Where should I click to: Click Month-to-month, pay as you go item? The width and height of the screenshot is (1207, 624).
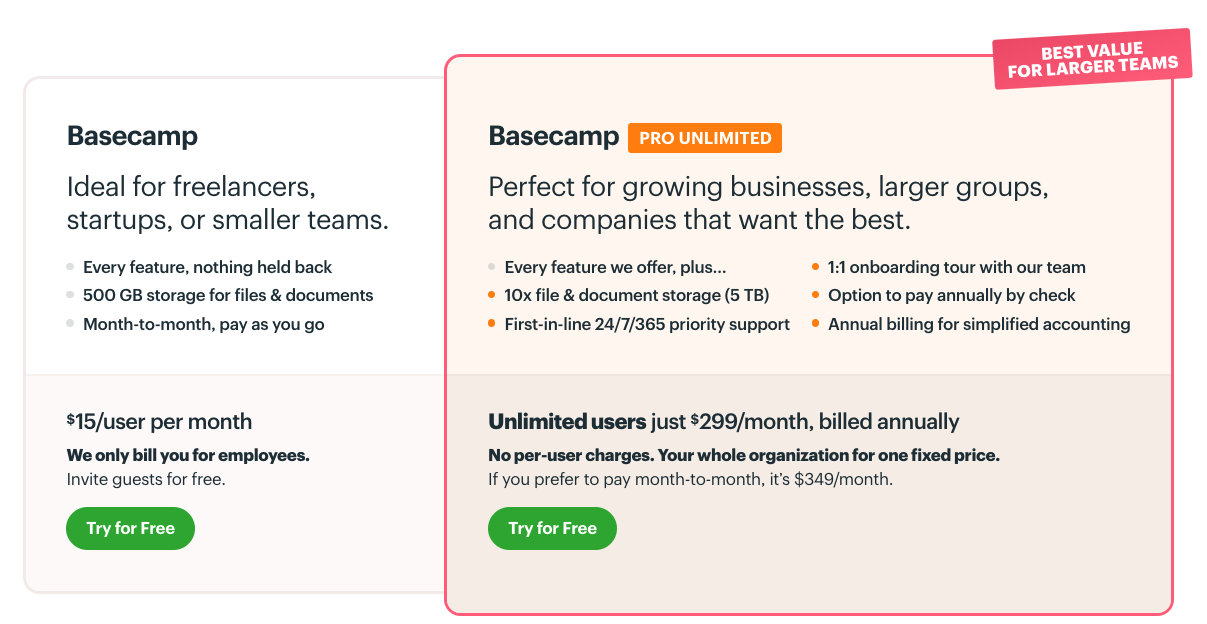[x=204, y=324]
